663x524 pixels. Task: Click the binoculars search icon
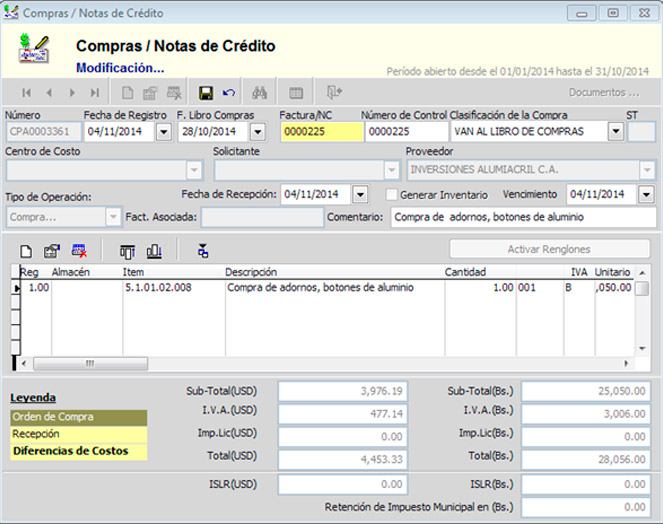(259, 93)
